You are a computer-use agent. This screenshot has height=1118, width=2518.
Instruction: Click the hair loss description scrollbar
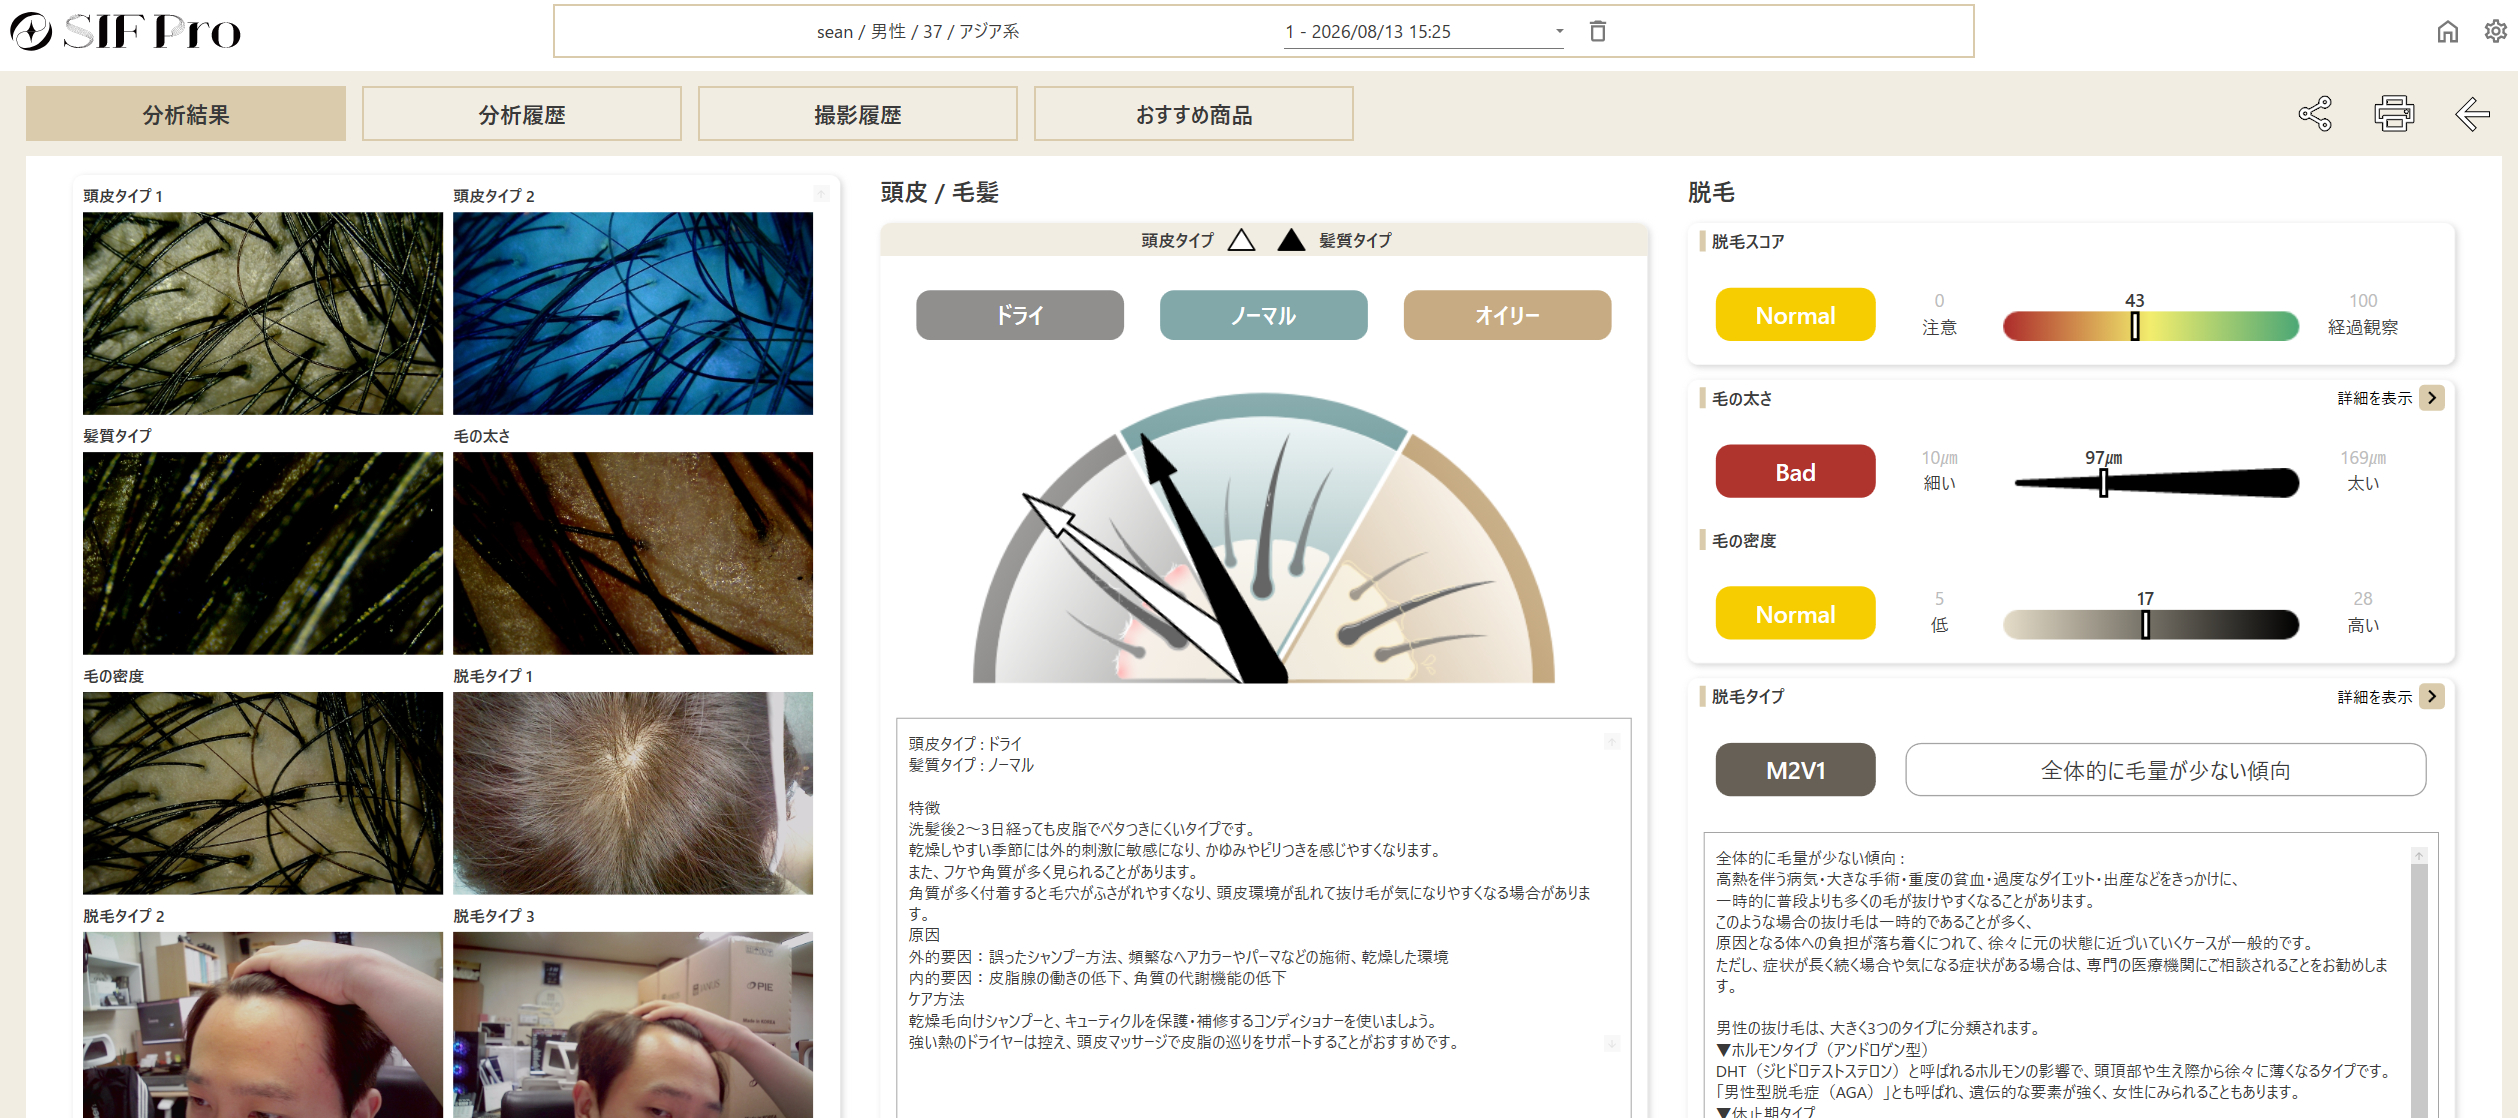(2419, 985)
